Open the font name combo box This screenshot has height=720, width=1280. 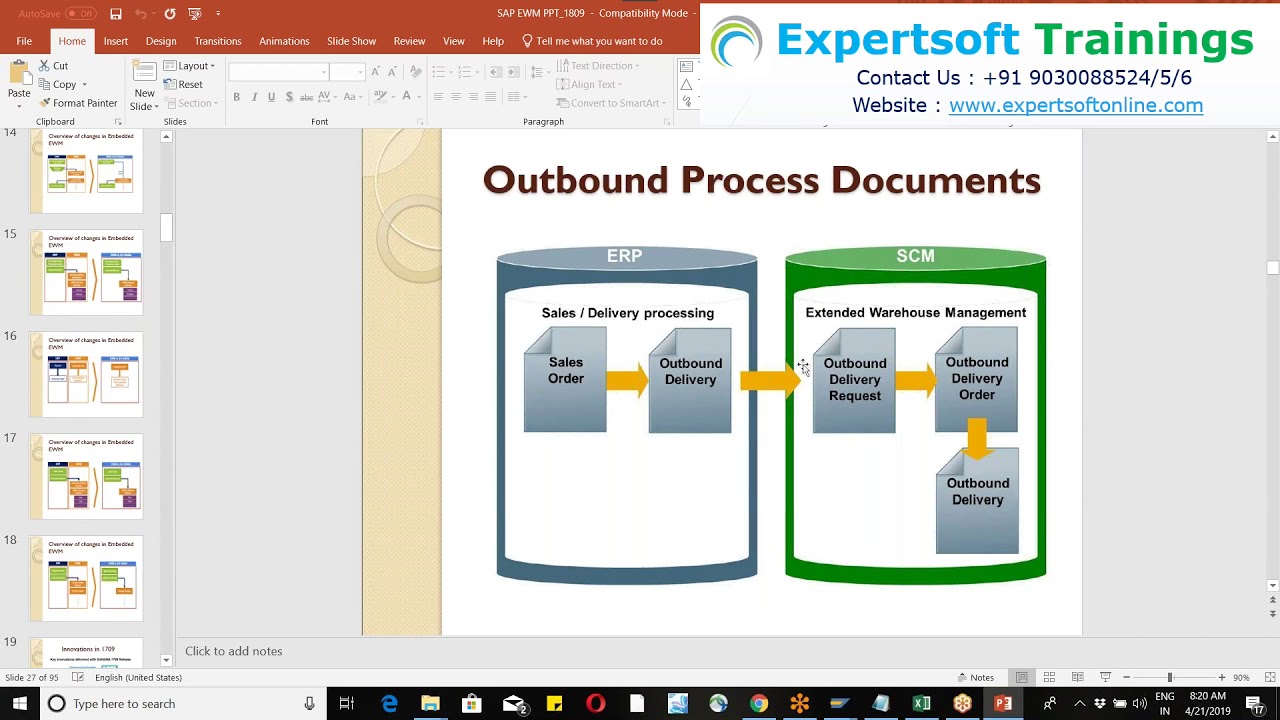tap(279, 72)
